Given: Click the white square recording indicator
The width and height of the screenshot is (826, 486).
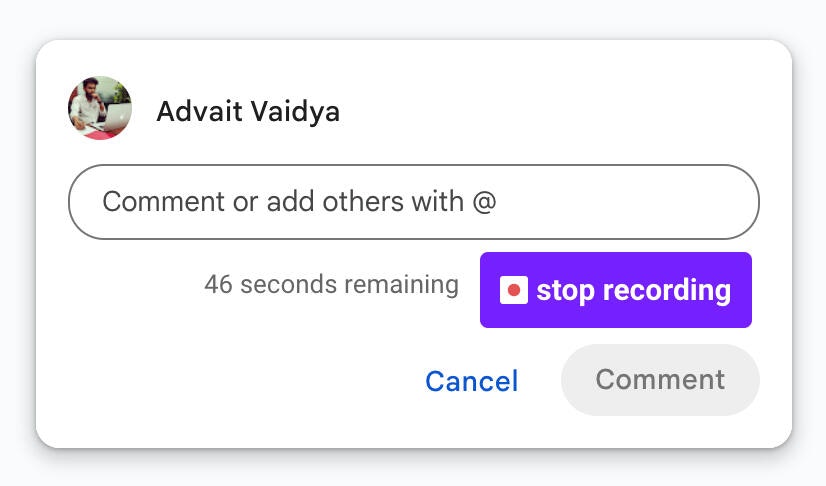Looking at the screenshot, I should (514, 290).
